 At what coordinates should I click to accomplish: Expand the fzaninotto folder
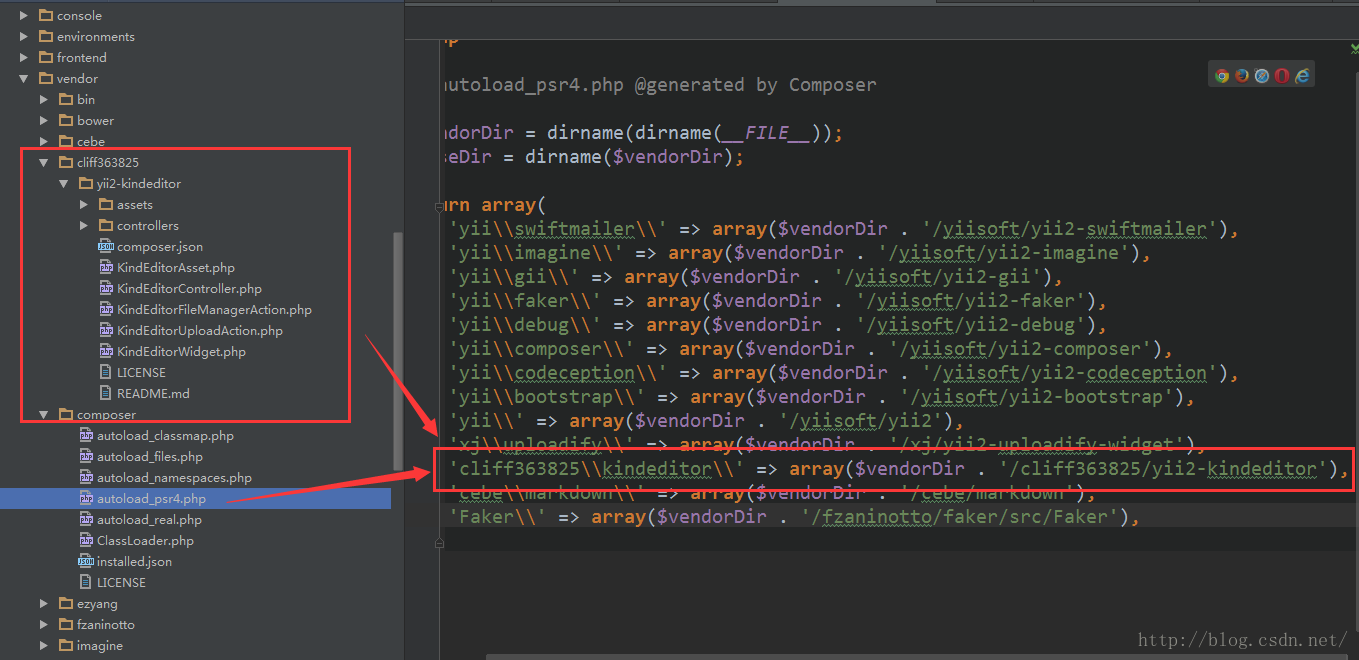pos(44,624)
